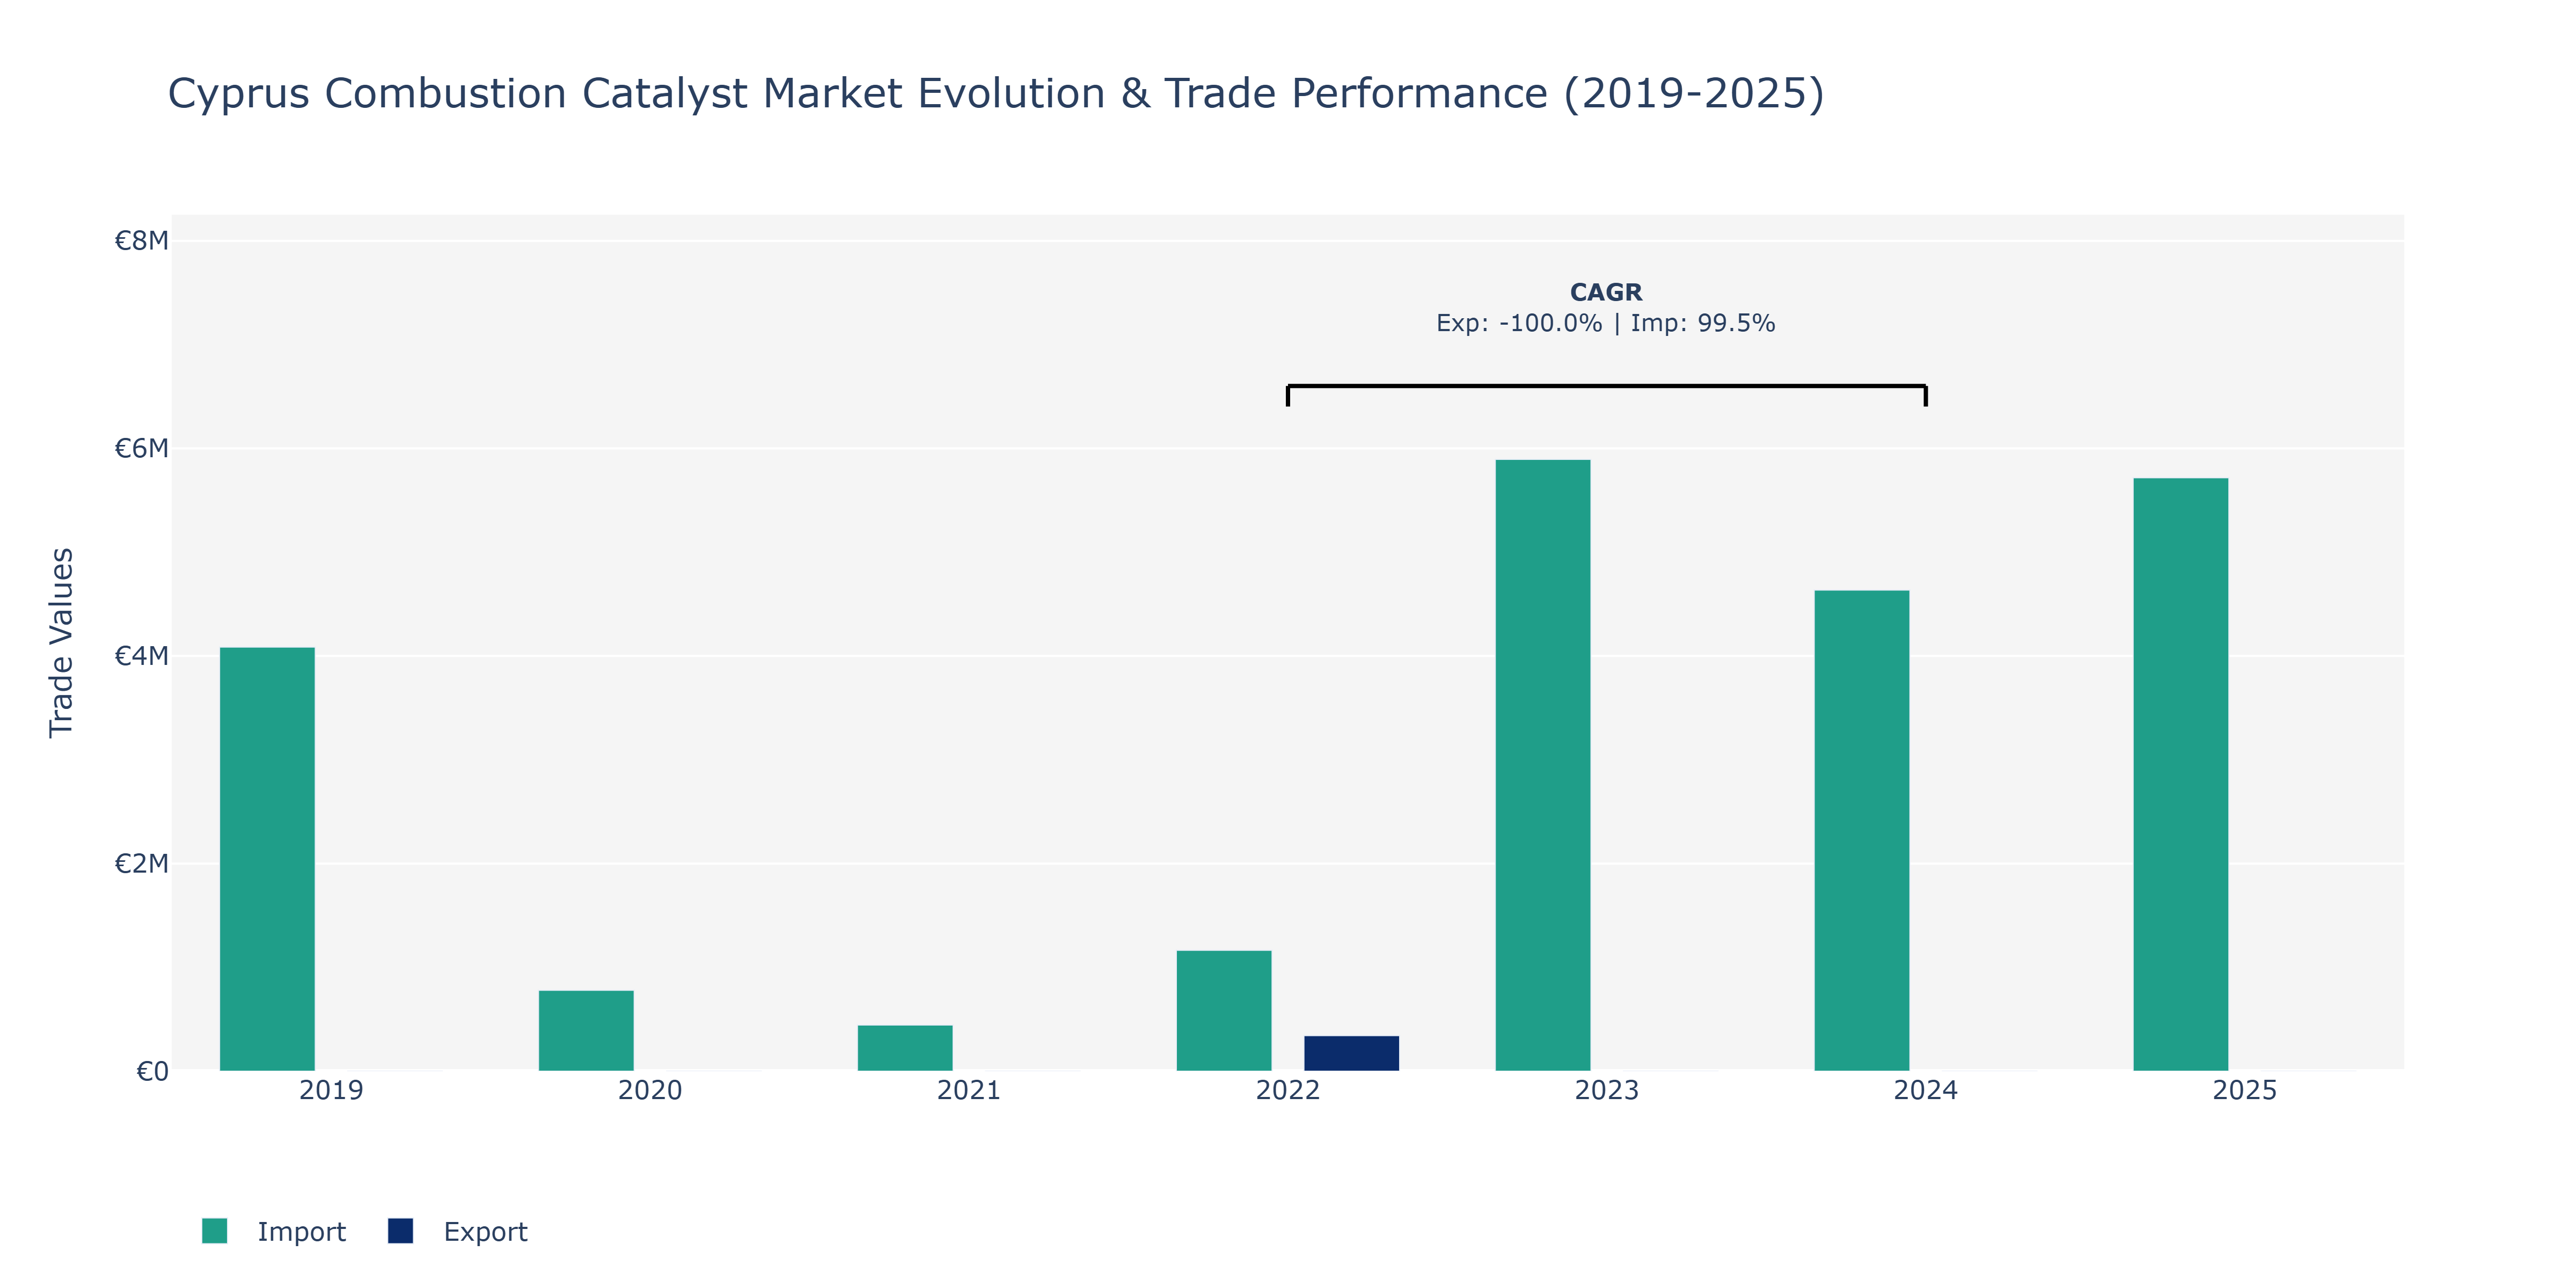Select the 2021 Import bar

(905, 1048)
